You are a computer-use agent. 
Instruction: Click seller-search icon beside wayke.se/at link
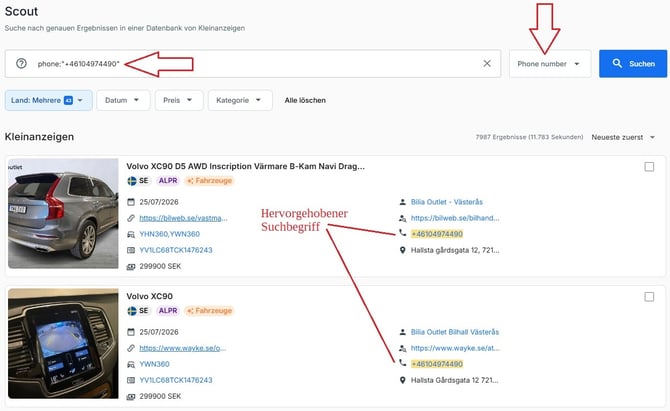point(402,348)
